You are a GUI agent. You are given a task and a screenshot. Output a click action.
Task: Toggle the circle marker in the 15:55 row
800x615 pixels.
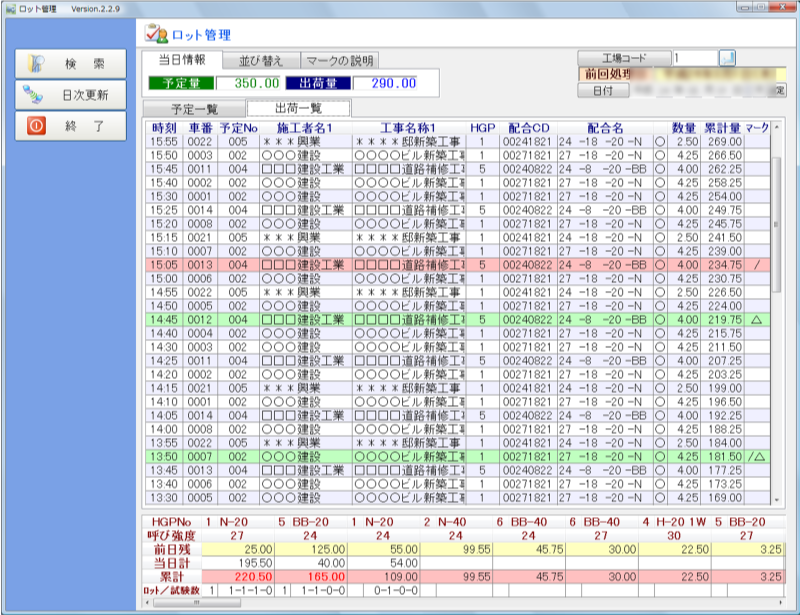tap(659, 141)
